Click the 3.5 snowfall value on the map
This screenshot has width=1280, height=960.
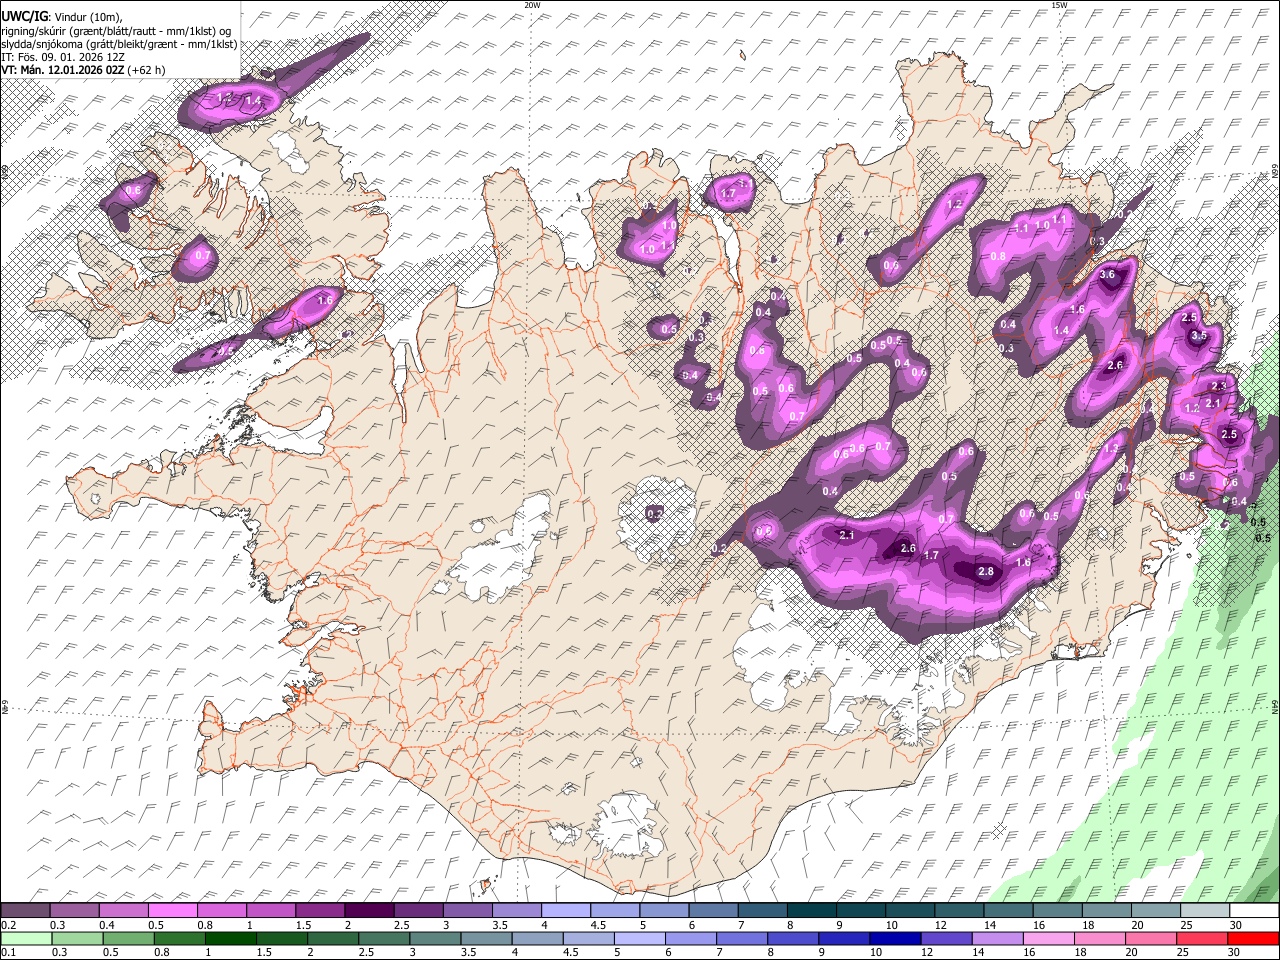(1198, 336)
